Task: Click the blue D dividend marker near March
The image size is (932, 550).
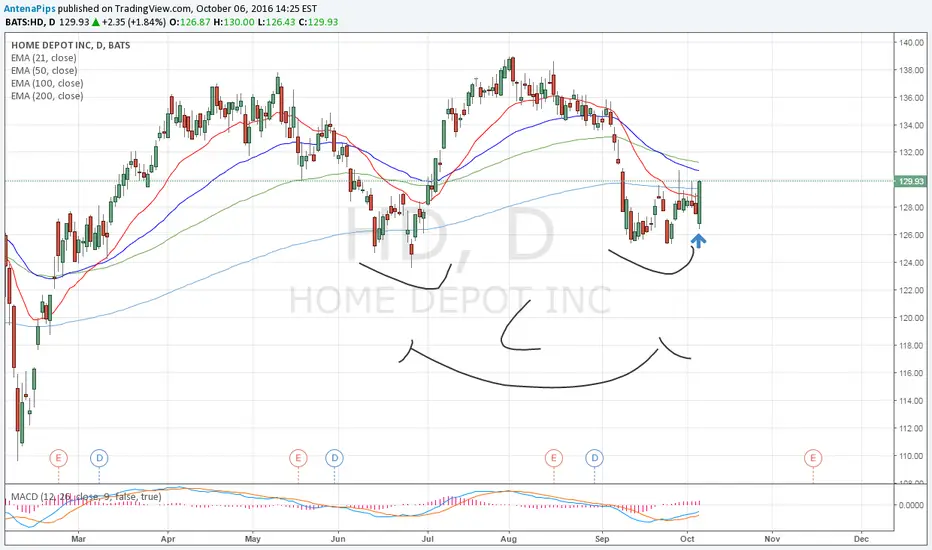Action: pyautogui.click(x=99, y=458)
